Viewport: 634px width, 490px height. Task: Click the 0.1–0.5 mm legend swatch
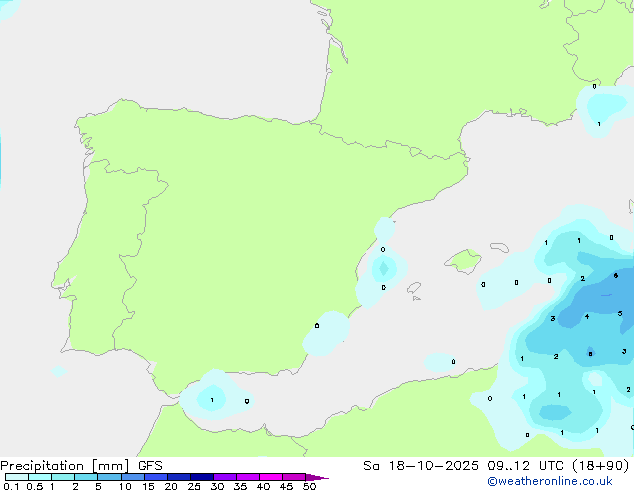tap(17, 477)
